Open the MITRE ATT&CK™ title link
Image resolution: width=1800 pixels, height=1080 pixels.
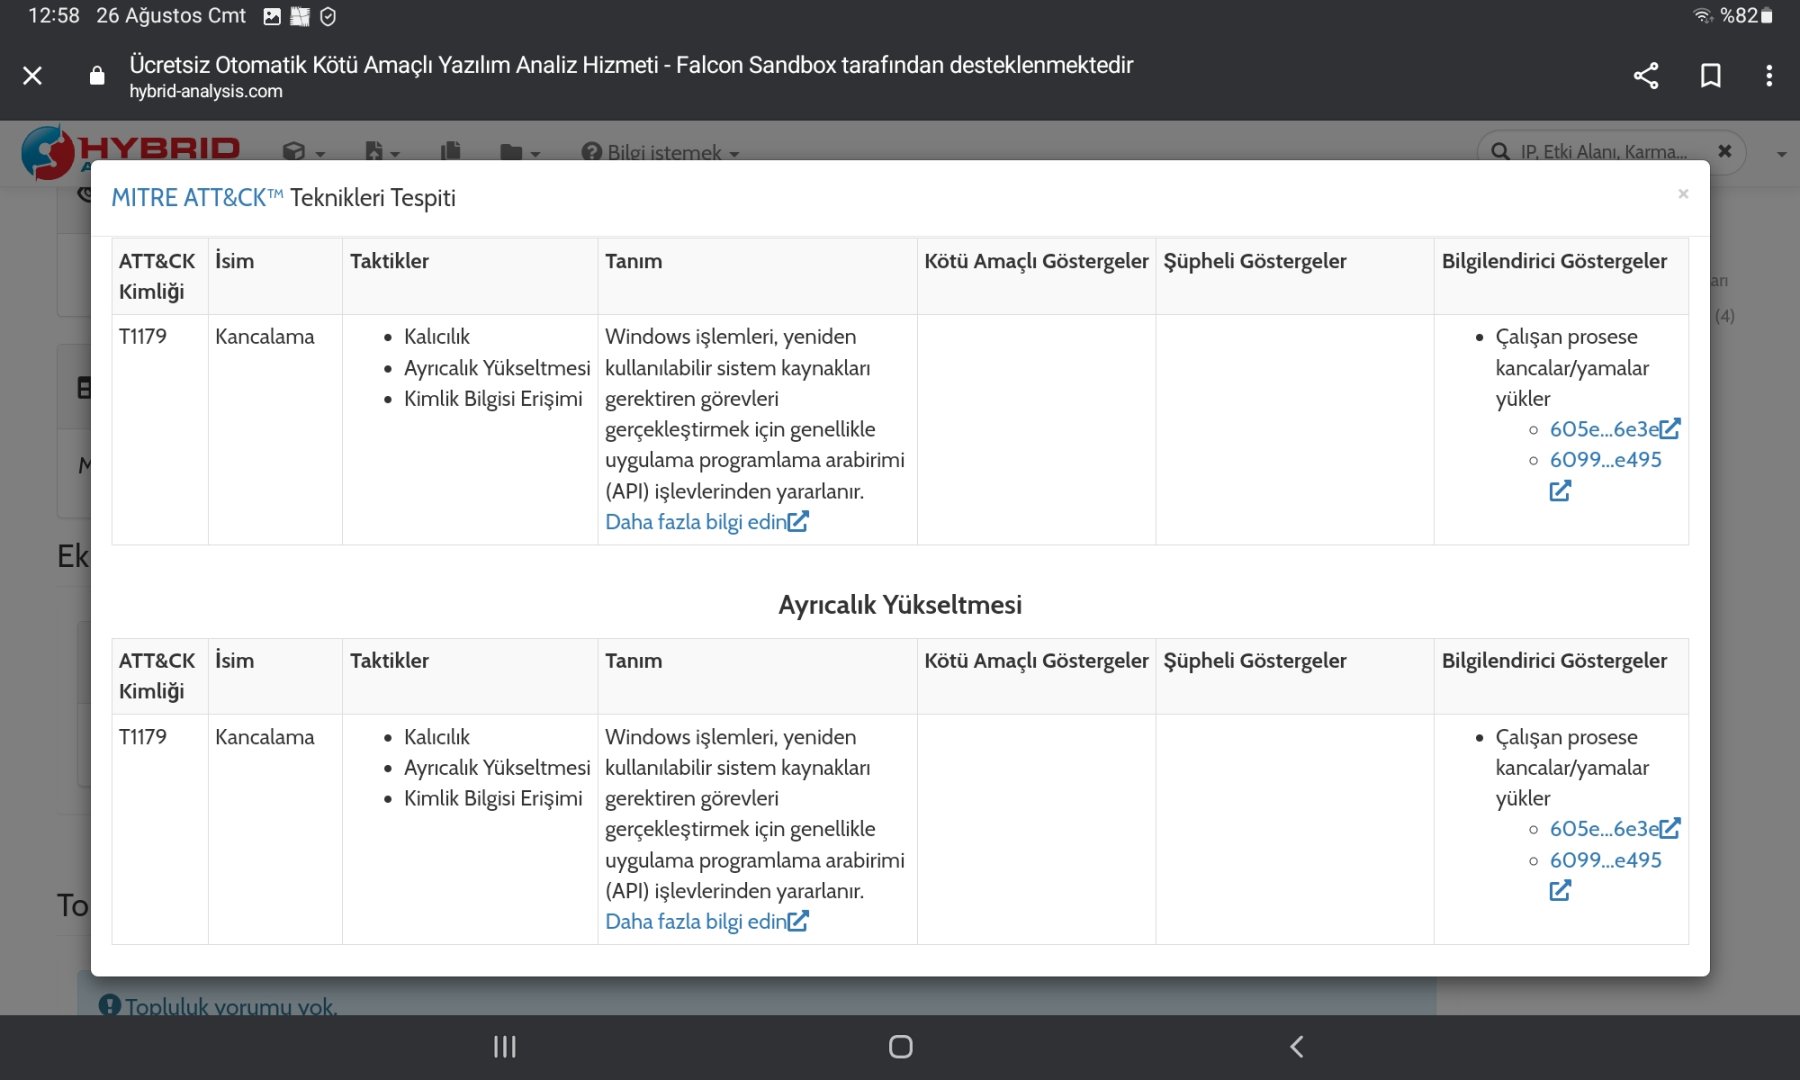click(x=197, y=198)
